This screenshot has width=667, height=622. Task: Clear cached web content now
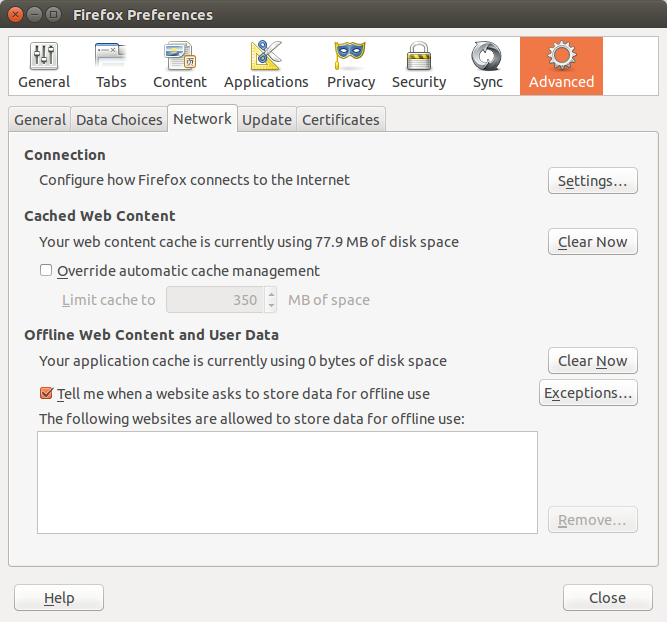click(x=593, y=242)
